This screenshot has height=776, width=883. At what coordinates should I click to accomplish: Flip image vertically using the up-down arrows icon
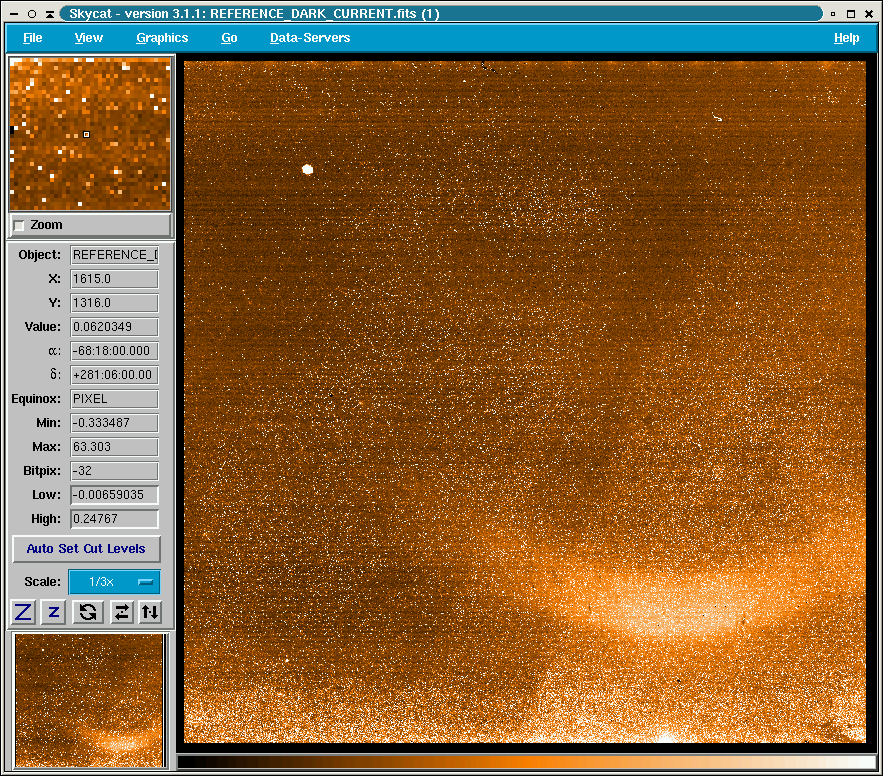[x=150, y=612]
